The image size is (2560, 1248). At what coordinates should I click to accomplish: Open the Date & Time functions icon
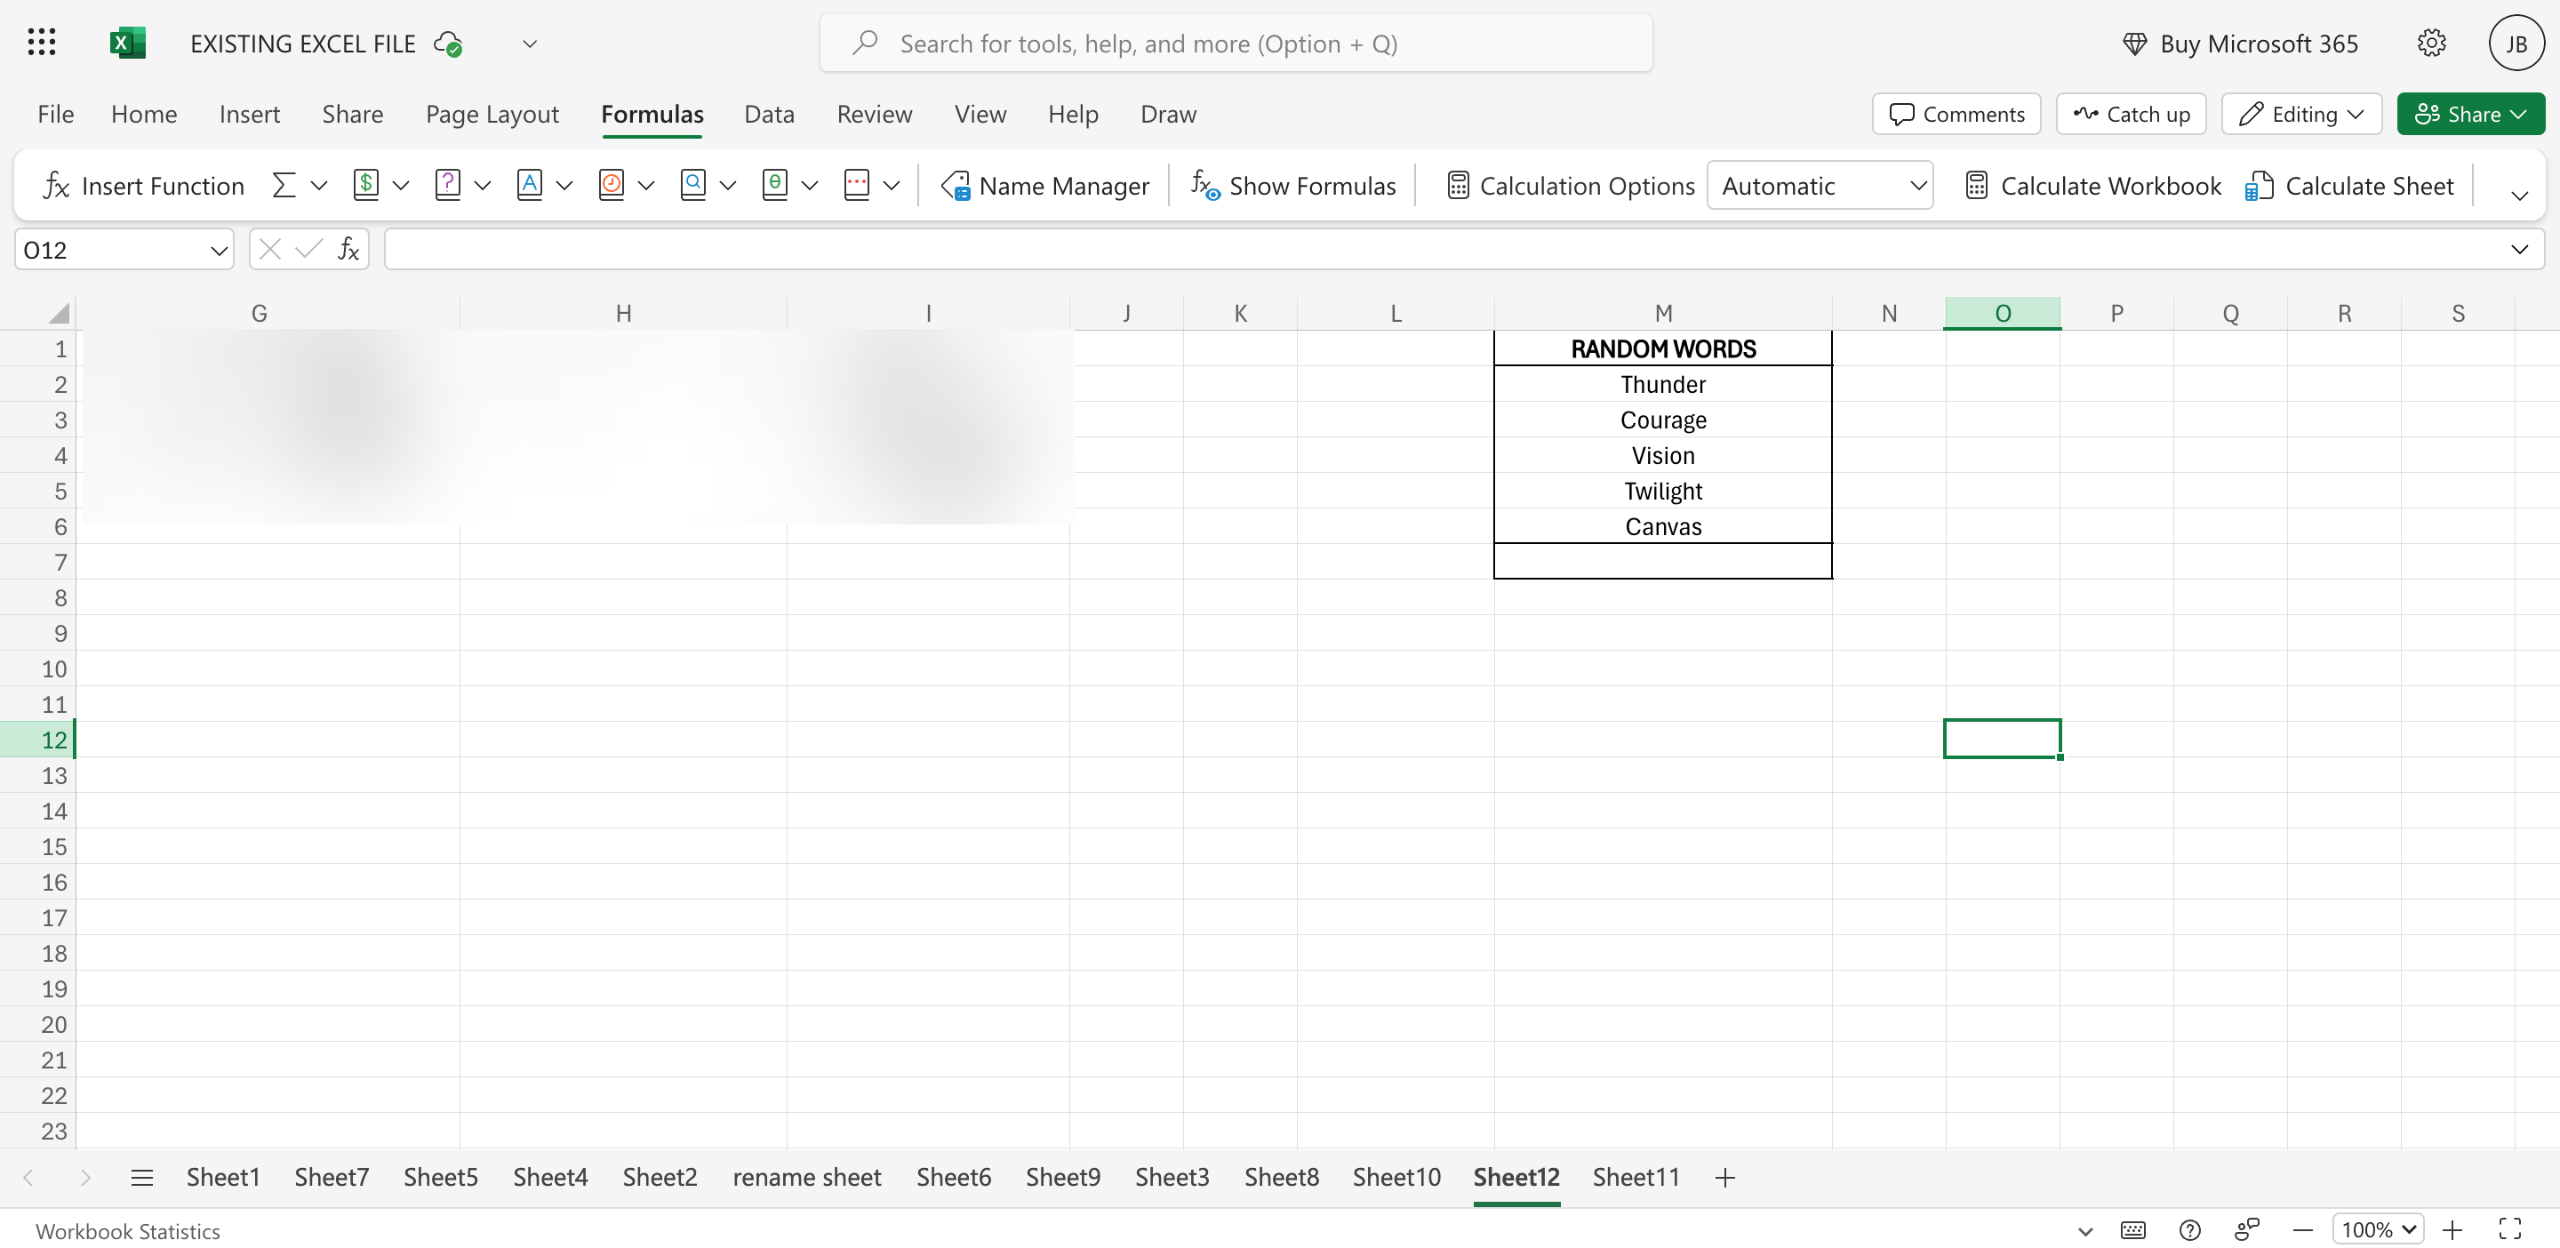coord(611,186)
